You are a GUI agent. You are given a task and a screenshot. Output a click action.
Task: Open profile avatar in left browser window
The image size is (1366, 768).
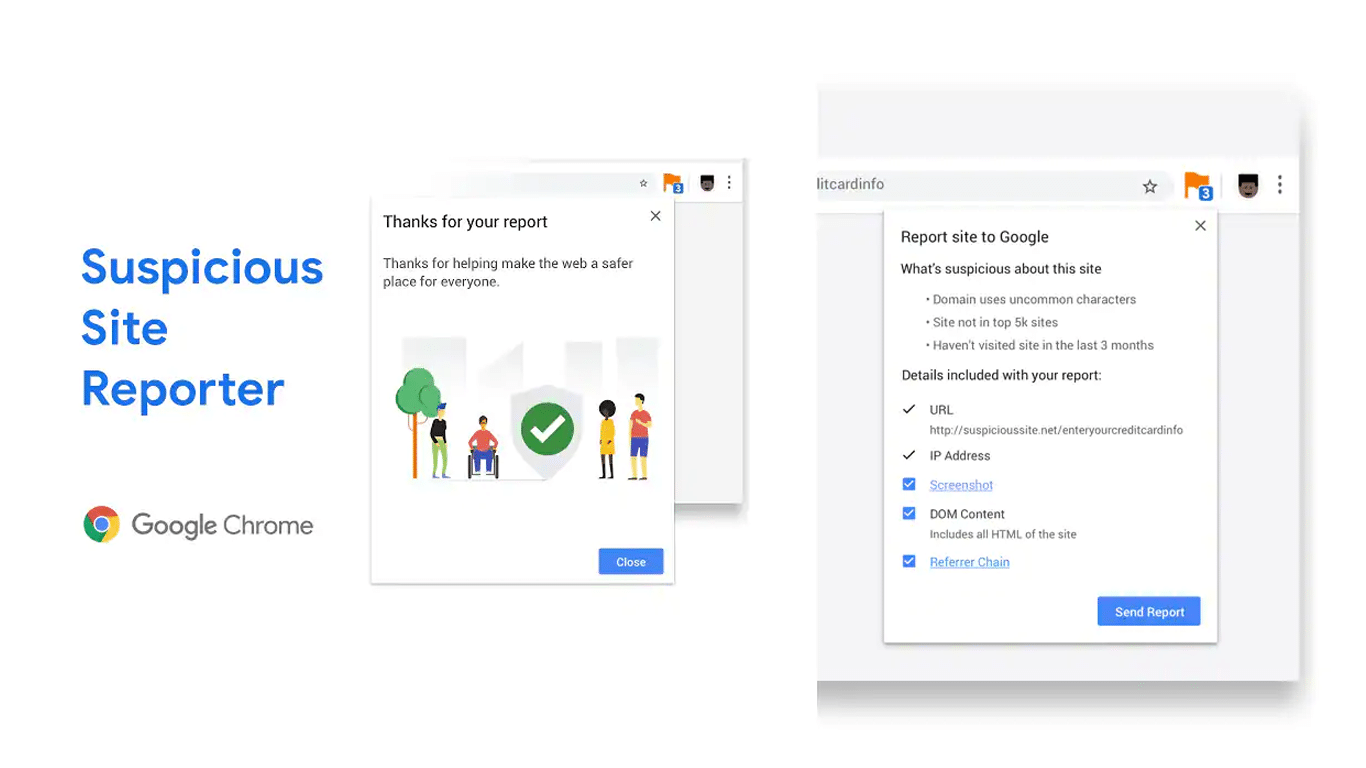707,183
